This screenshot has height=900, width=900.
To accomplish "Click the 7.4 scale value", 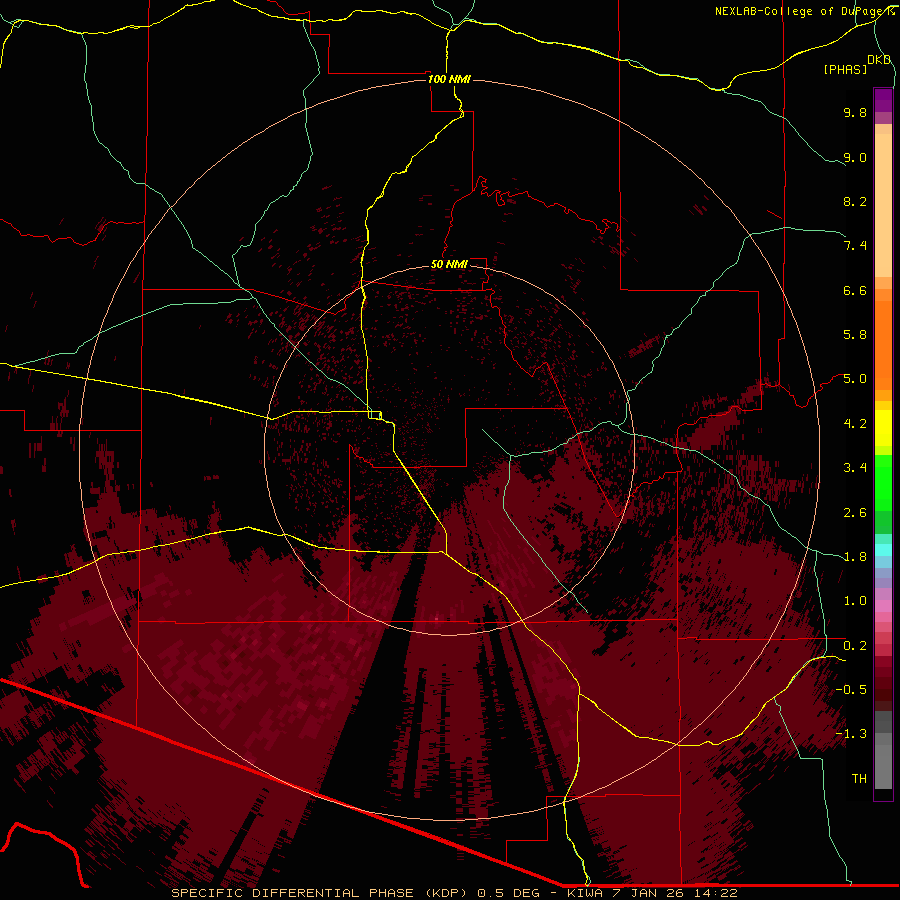I will pos(855,246).
